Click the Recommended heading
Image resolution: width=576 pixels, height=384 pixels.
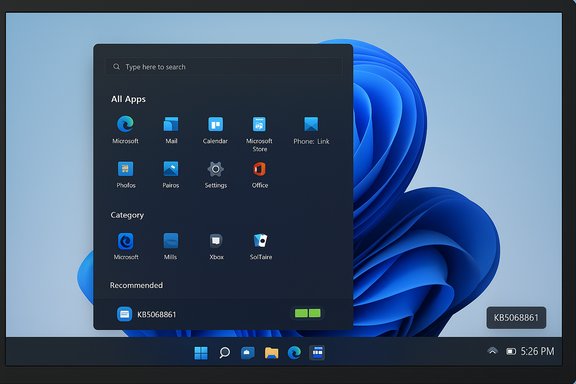click(136, 285)
